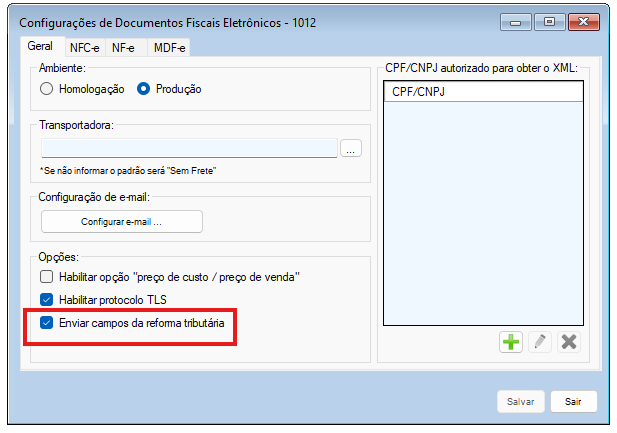The height and width of the screenshot is (433, 617).
Task: Switch to the NFC-e tab
Action: pyautogui.click(x=85, y=47)
